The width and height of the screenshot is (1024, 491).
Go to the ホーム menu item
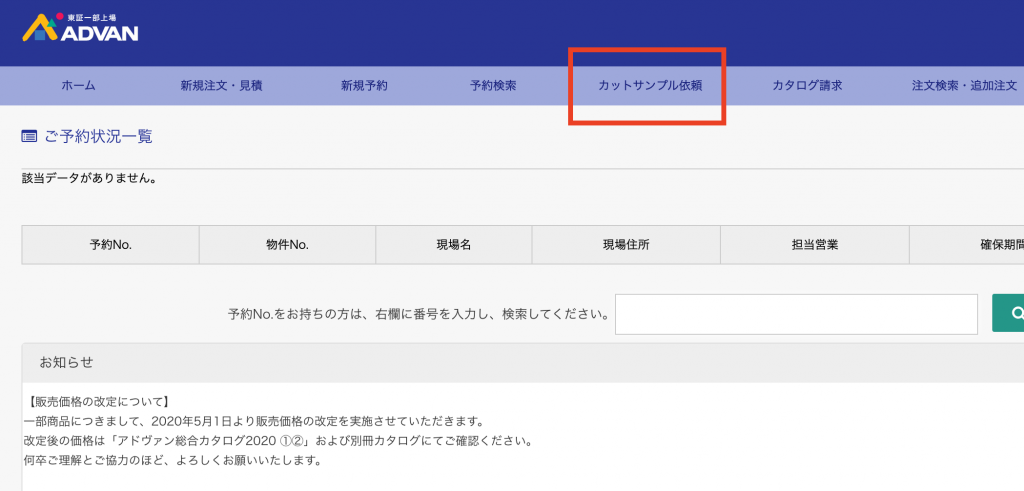coord(78,86)
